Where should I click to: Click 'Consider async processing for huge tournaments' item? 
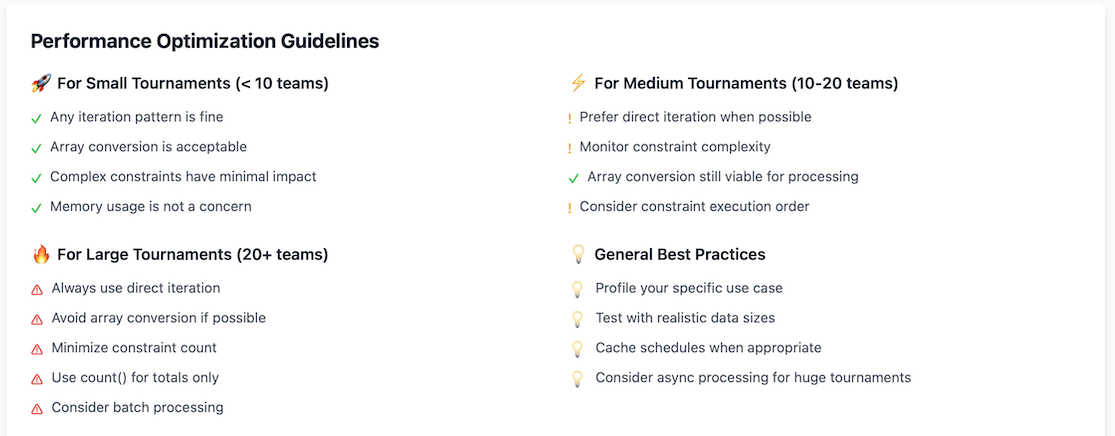click(753, 378)
